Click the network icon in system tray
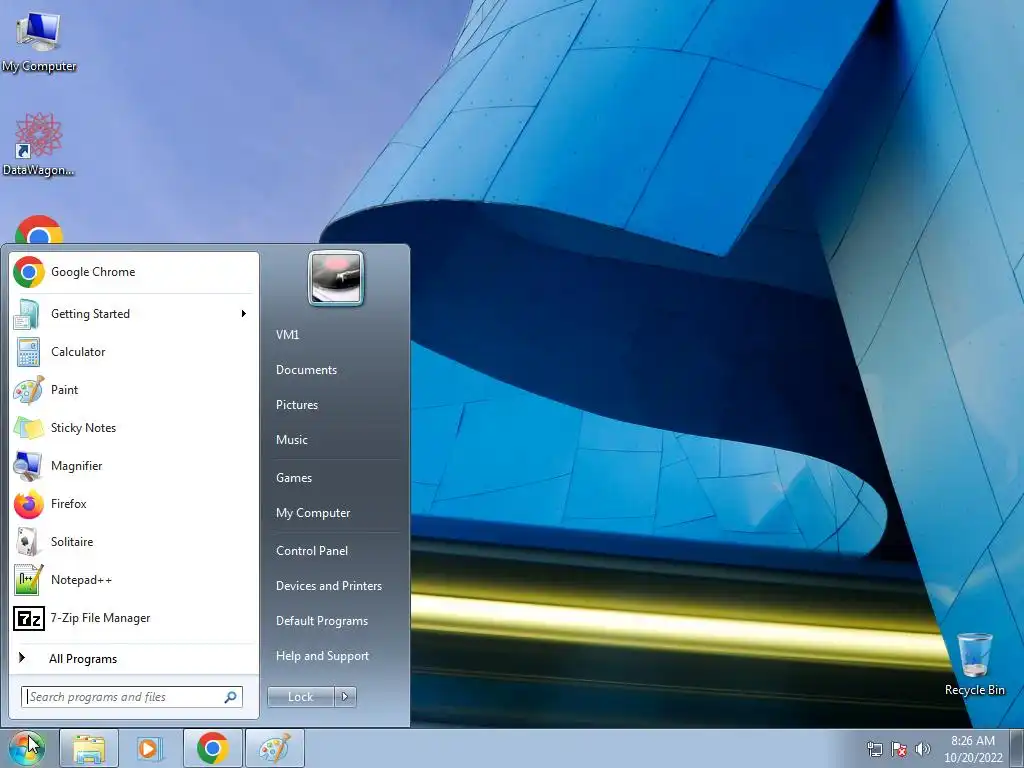Screen dimensions: 1024x768 point(874,749)
